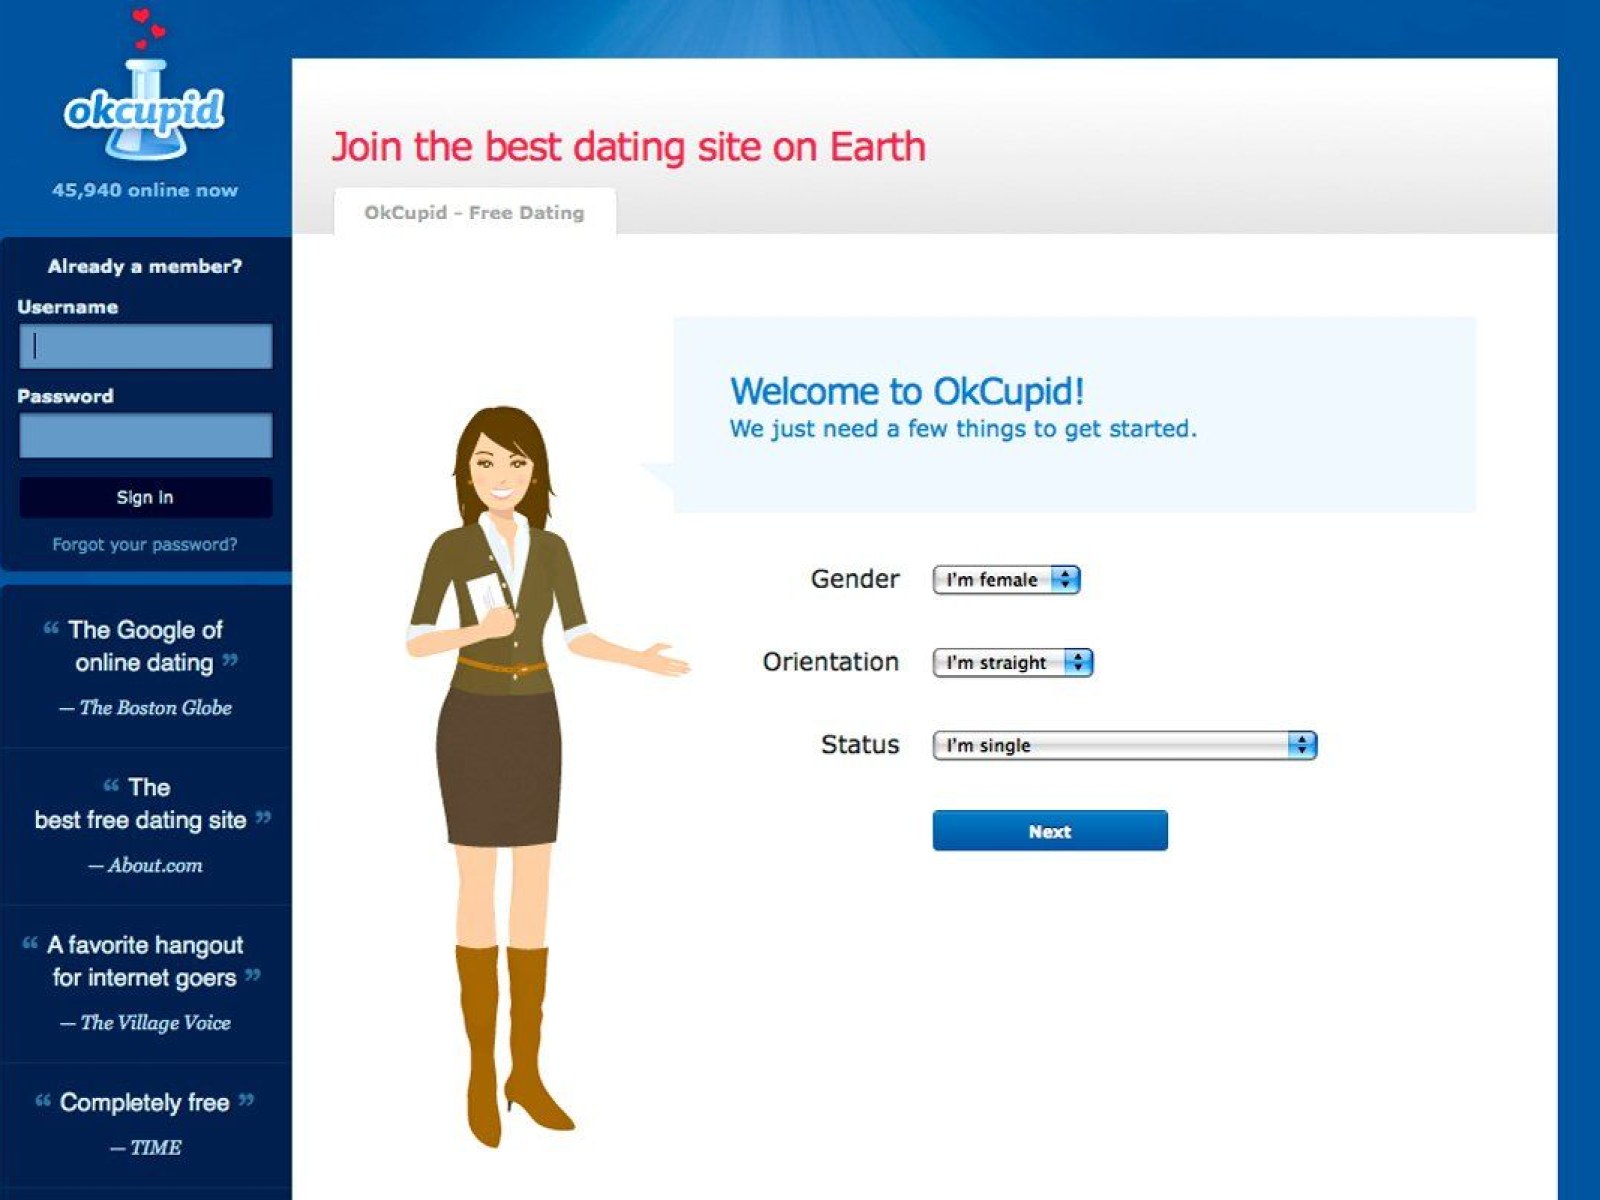Open the Gender dropdown
The height and width of the screenshot is (1200, 1600).
point(1006,580)
